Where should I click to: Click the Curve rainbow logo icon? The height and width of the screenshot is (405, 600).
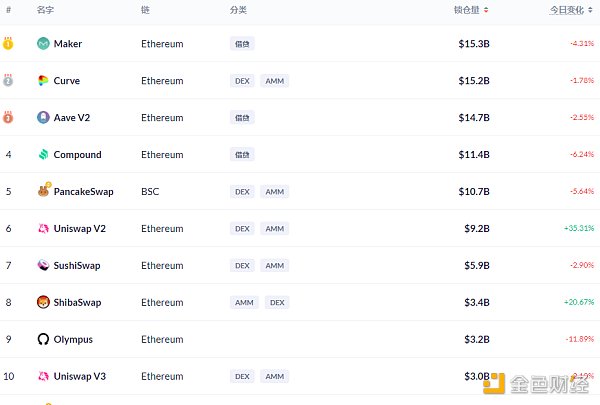click(x=43, y=80)
